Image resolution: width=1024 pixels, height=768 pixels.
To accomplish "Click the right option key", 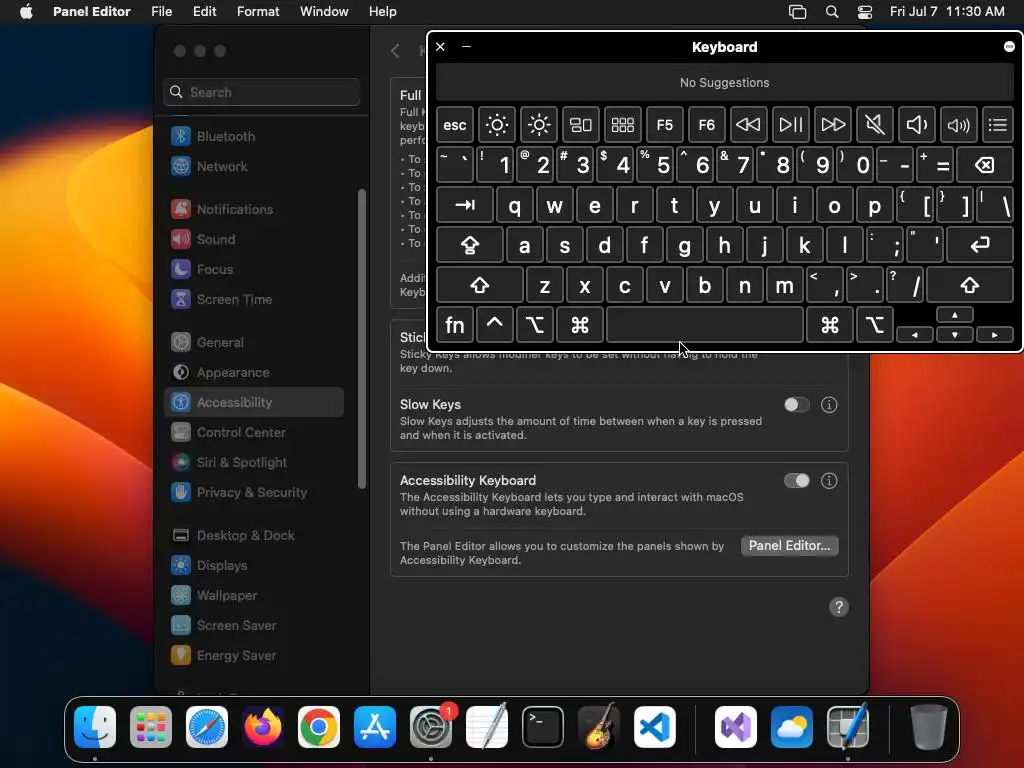I will (x=874, y=325).
